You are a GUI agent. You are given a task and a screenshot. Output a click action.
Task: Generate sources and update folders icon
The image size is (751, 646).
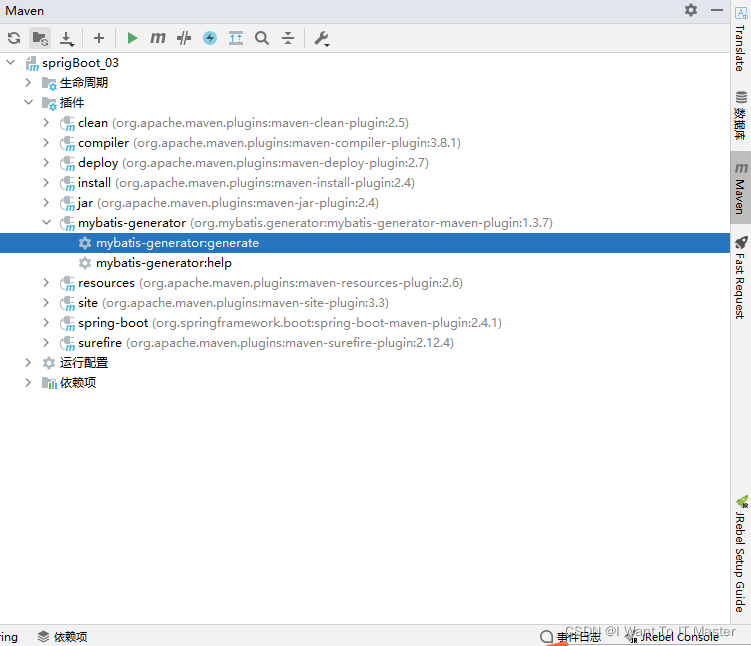pyautogui.click(x=40, y=38)
